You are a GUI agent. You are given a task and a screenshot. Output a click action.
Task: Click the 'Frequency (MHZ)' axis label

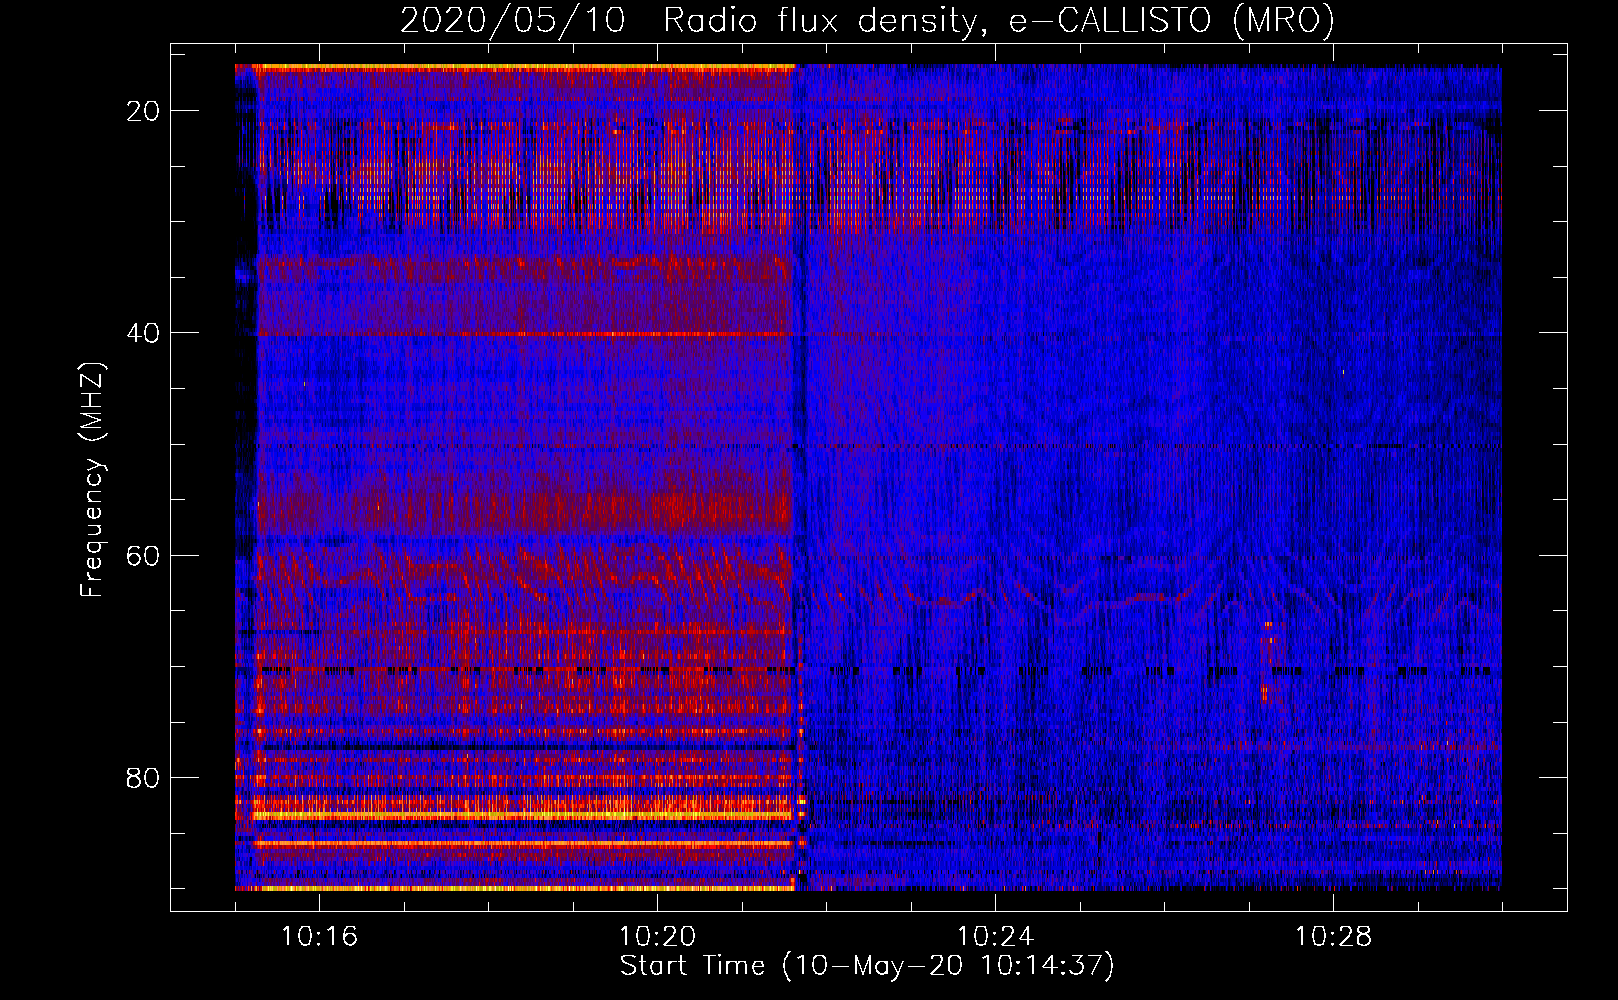pos(92,480)
